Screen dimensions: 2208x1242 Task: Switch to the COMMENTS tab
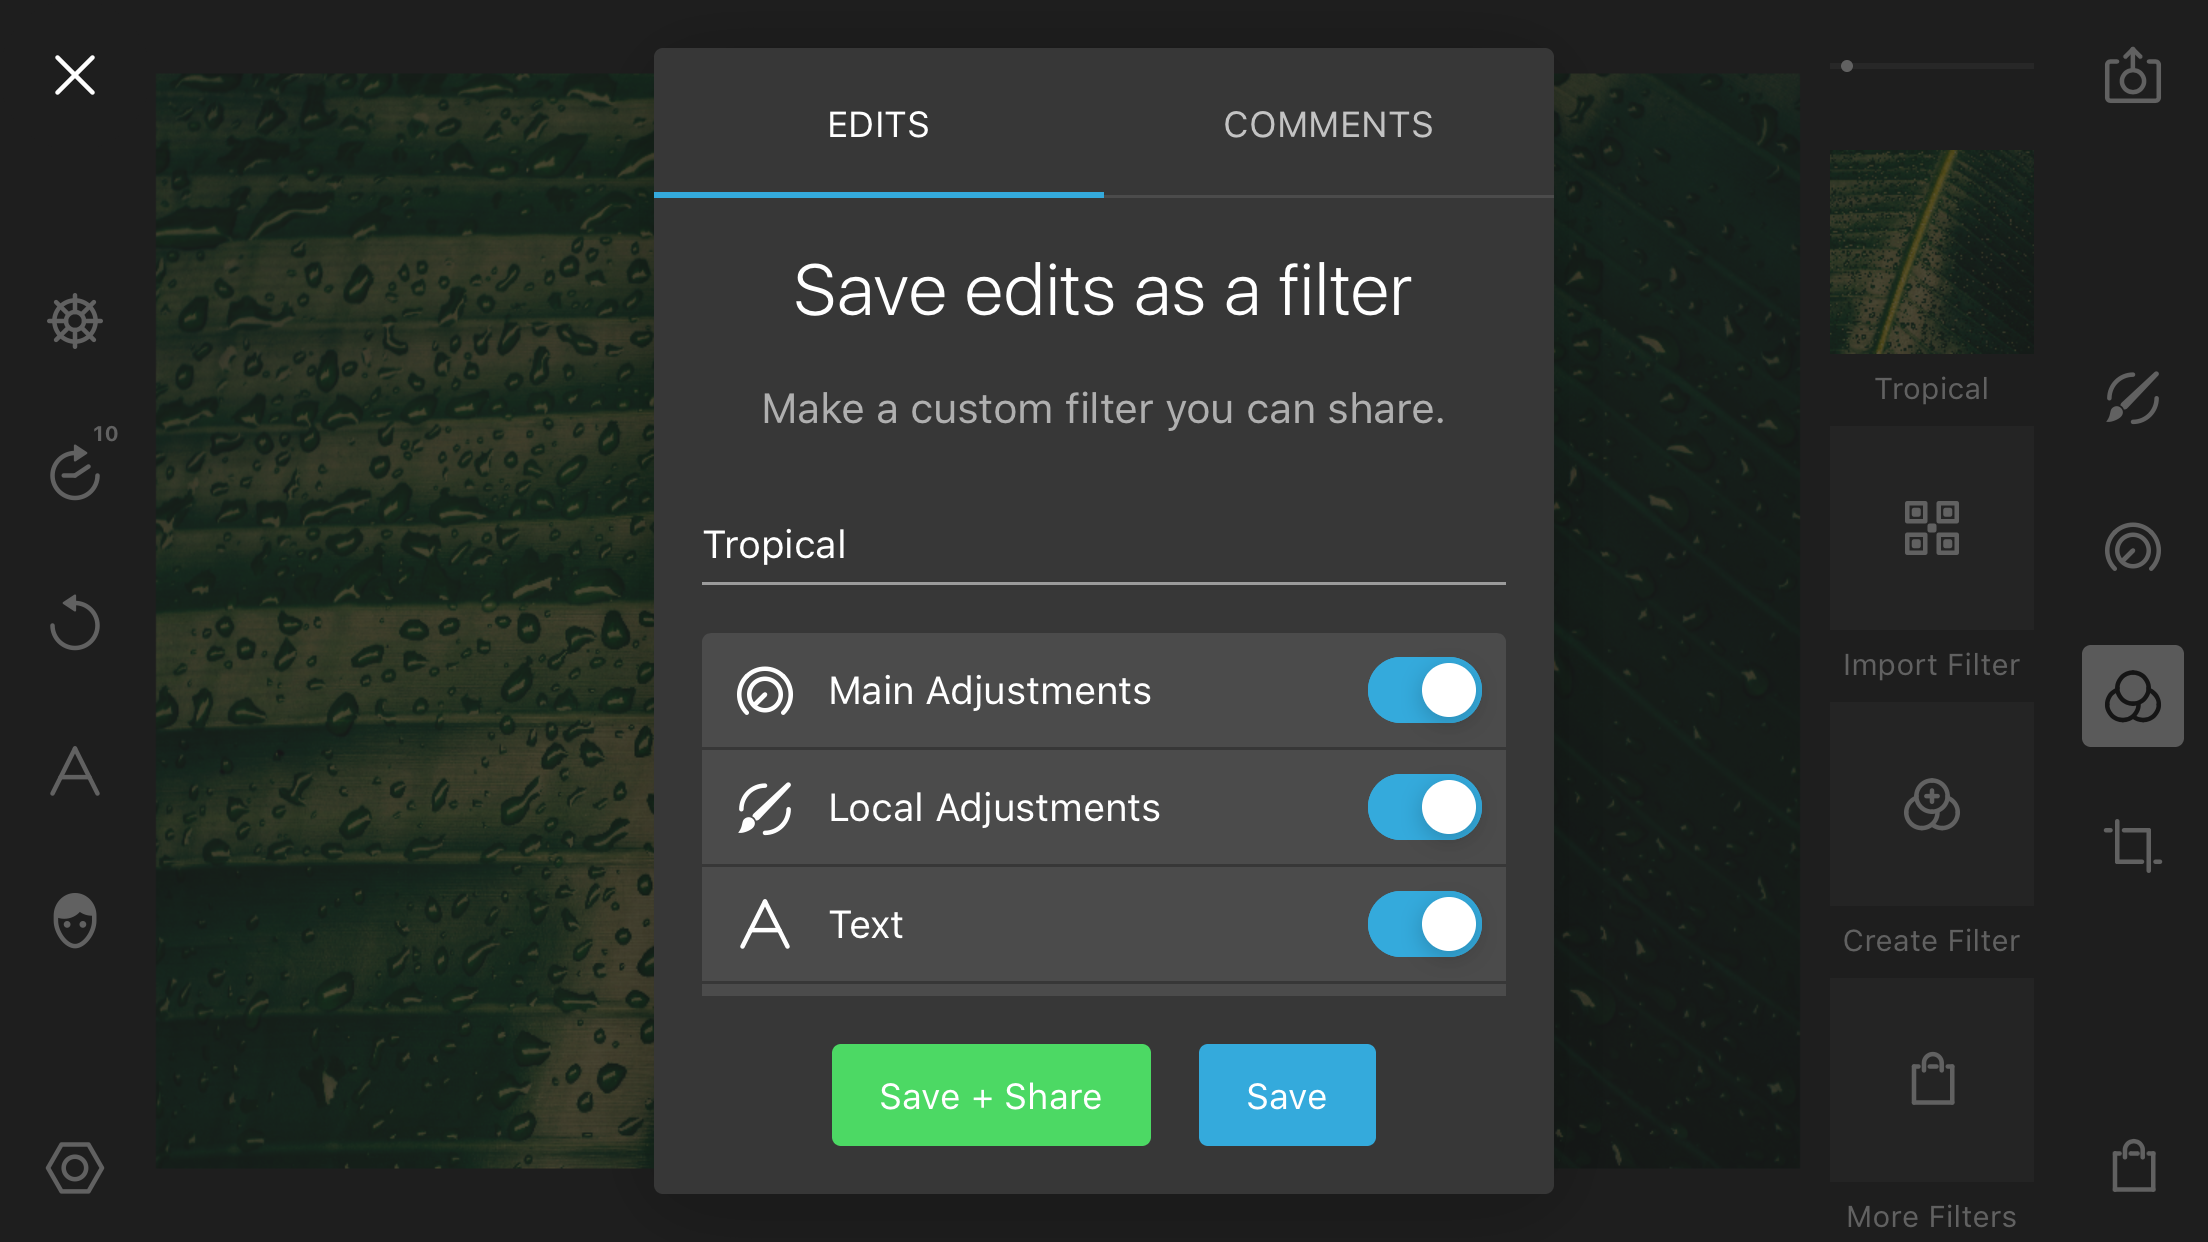(x=1329, y=124)
